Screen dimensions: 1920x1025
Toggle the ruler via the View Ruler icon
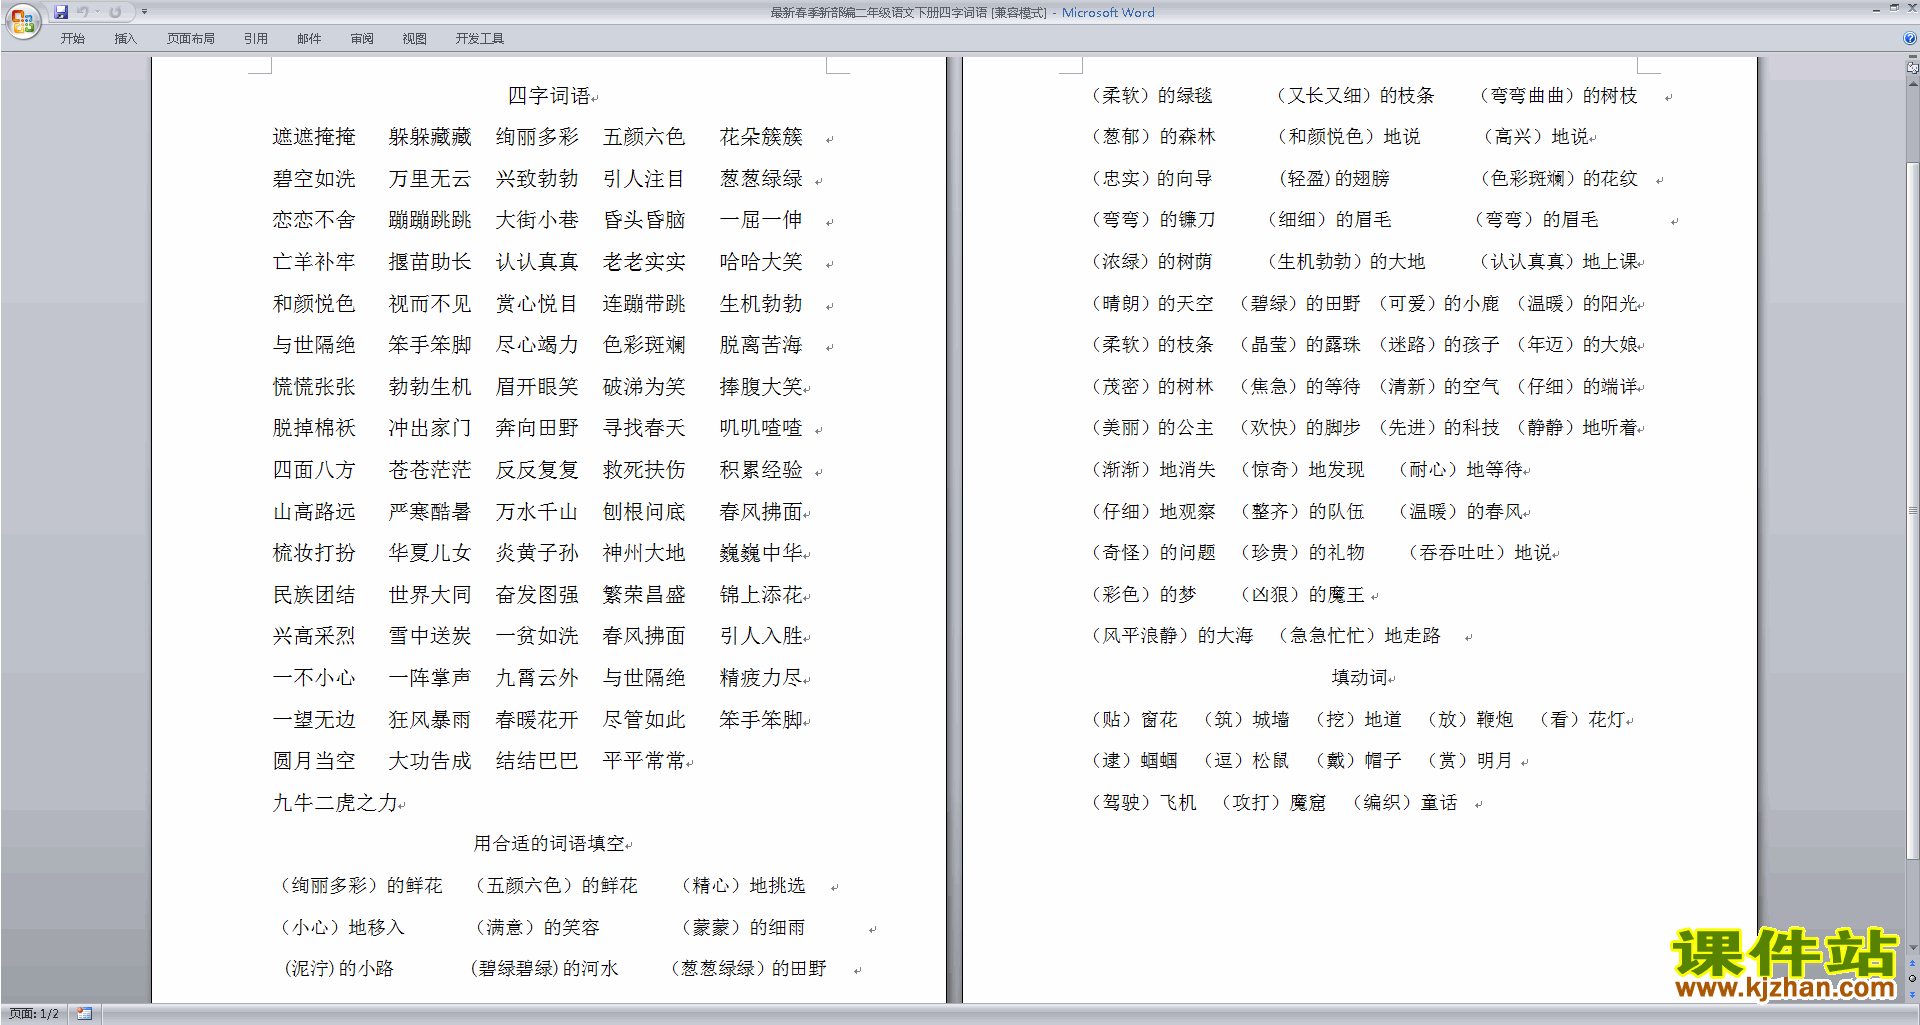coord(1912,67)
